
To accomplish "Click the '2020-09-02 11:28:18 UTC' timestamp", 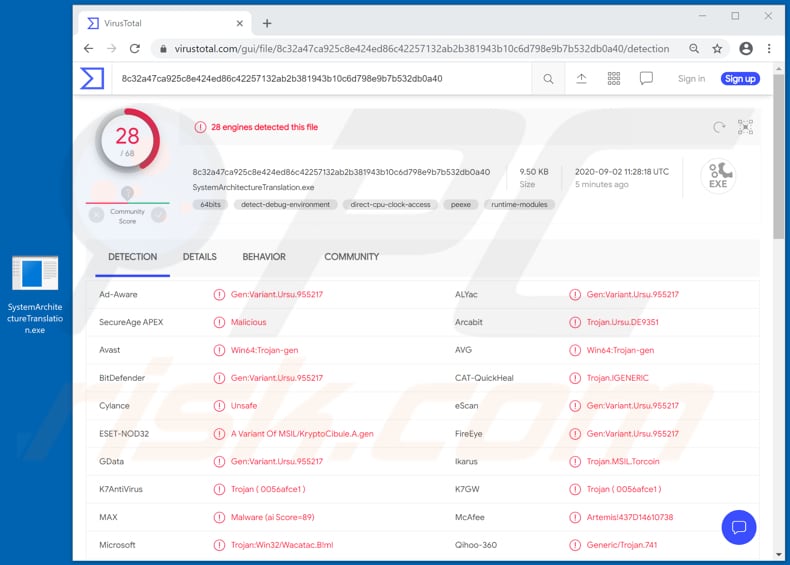I will pyautogui.click(x=622, y=172).
